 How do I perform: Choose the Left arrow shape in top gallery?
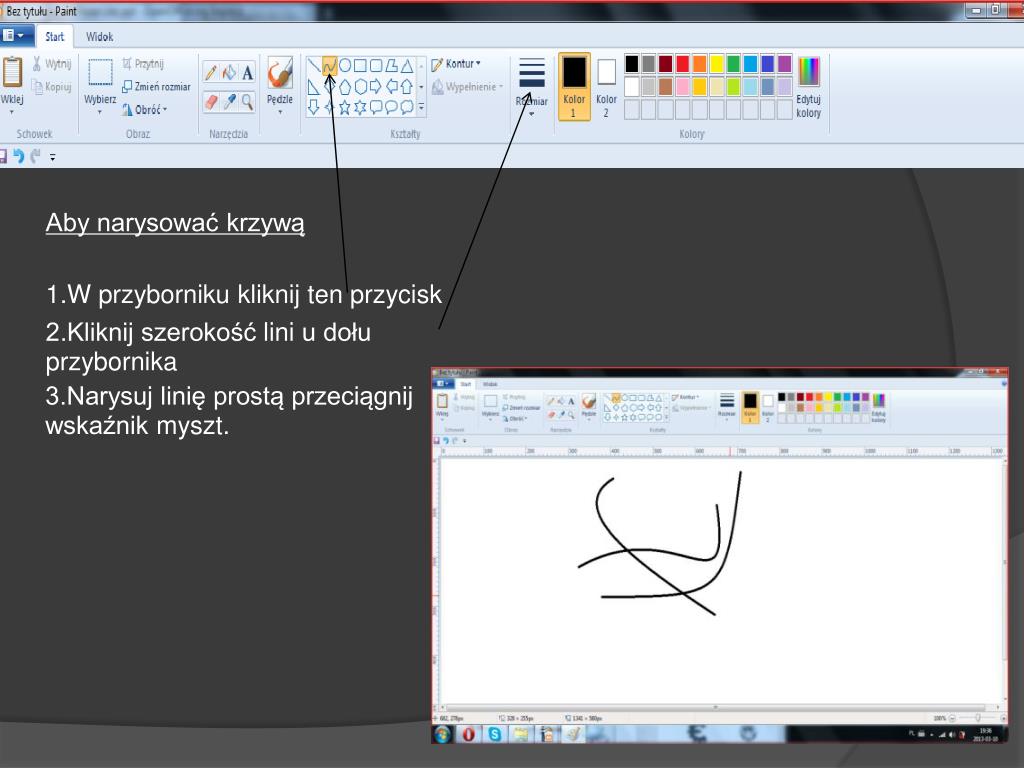pos(392,86)
